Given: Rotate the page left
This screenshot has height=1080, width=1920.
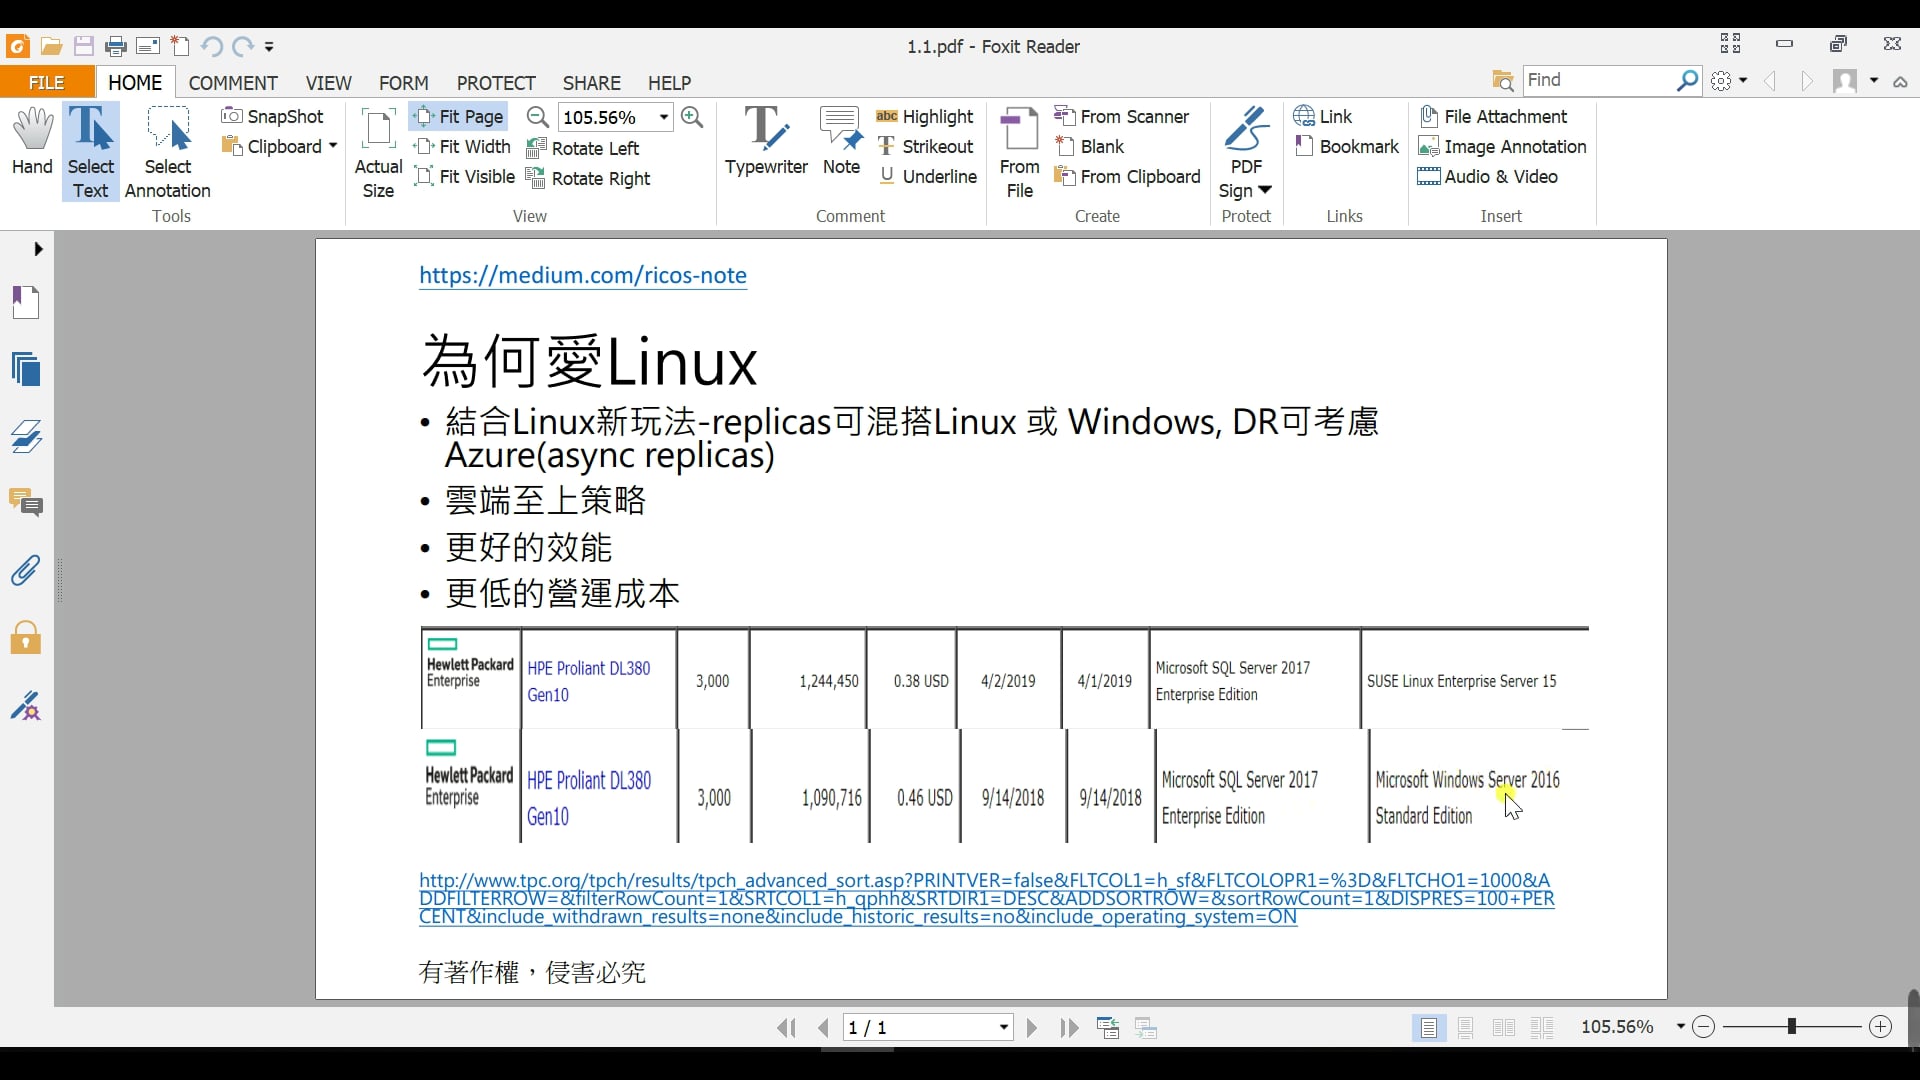Looking at the screenshot, I should [583, 148].
